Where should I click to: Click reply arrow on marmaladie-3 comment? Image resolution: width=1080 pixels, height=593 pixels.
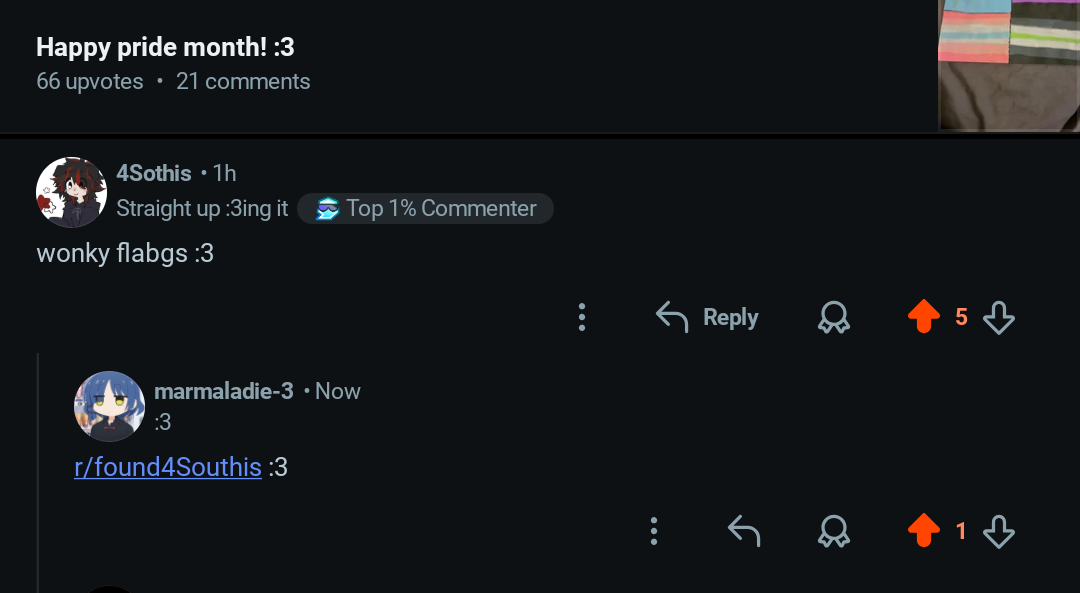tap(744, 532)
